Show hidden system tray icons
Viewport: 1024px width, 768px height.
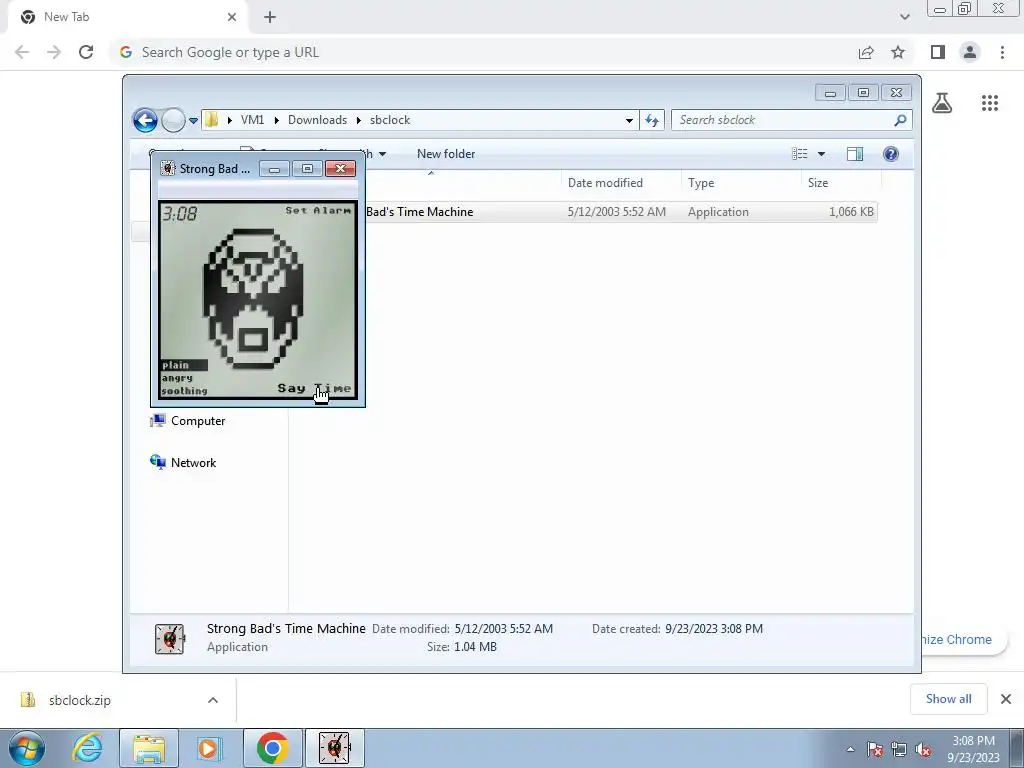tap(850, 750)
